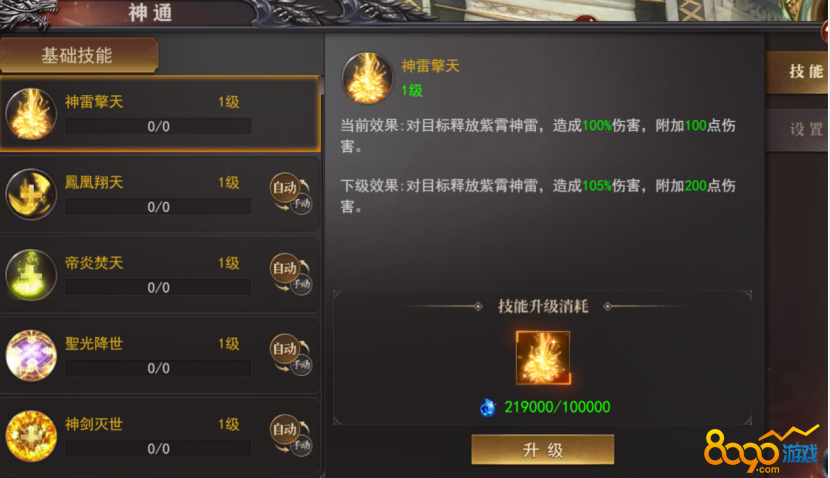Click the large 神雷擎天 detail icon

pyautogui.click(x=367, y=78)
